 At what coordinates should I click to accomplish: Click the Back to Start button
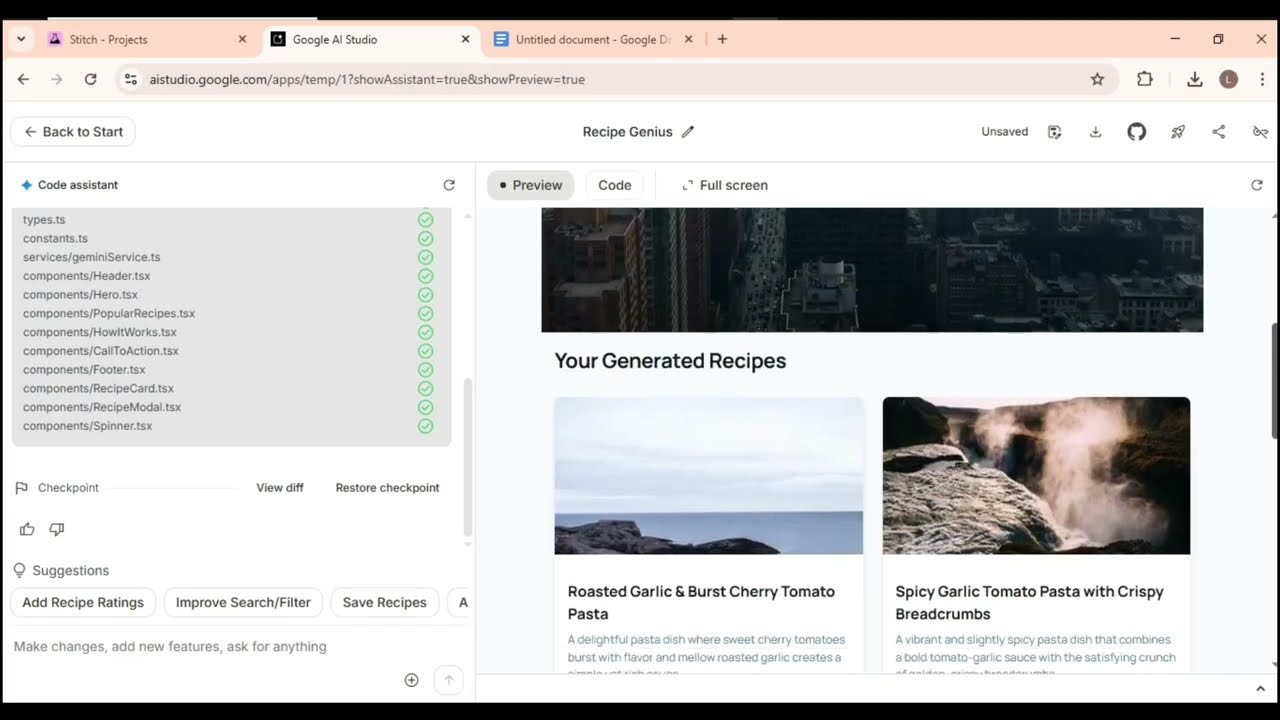tap(73, 132)
